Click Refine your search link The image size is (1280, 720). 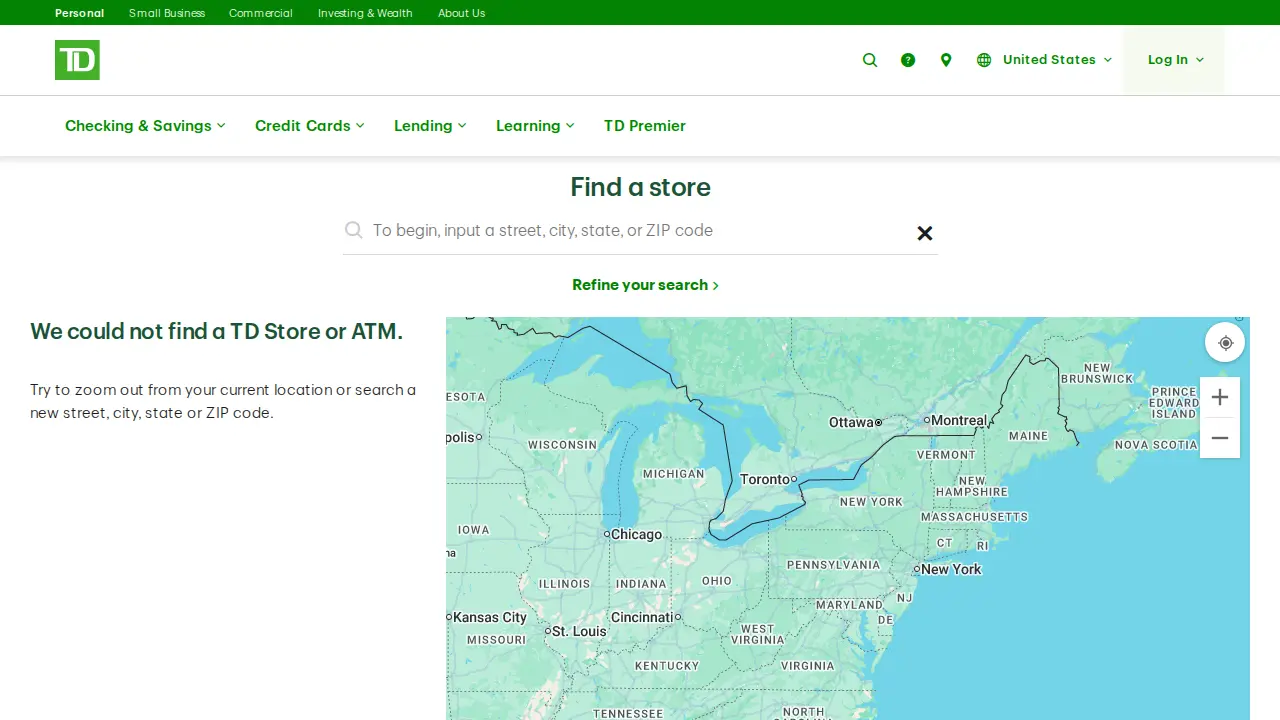point(645,285)
